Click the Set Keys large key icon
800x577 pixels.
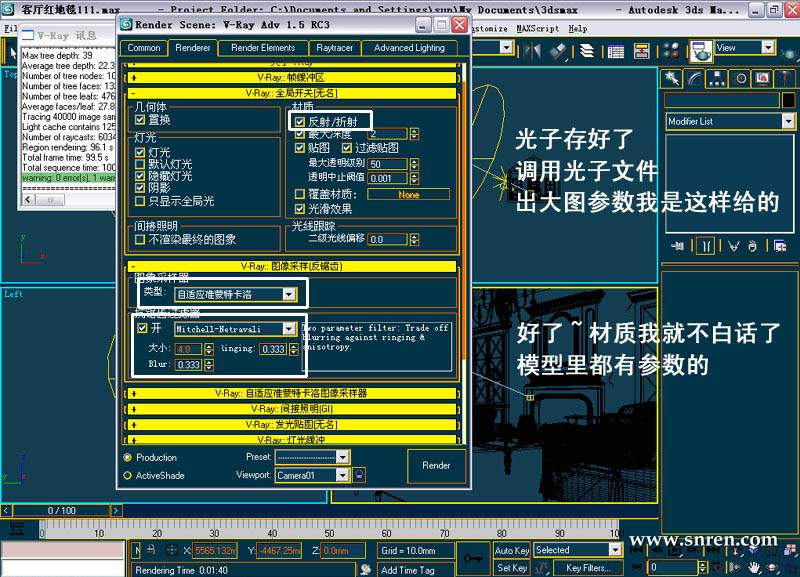[472, 559]
